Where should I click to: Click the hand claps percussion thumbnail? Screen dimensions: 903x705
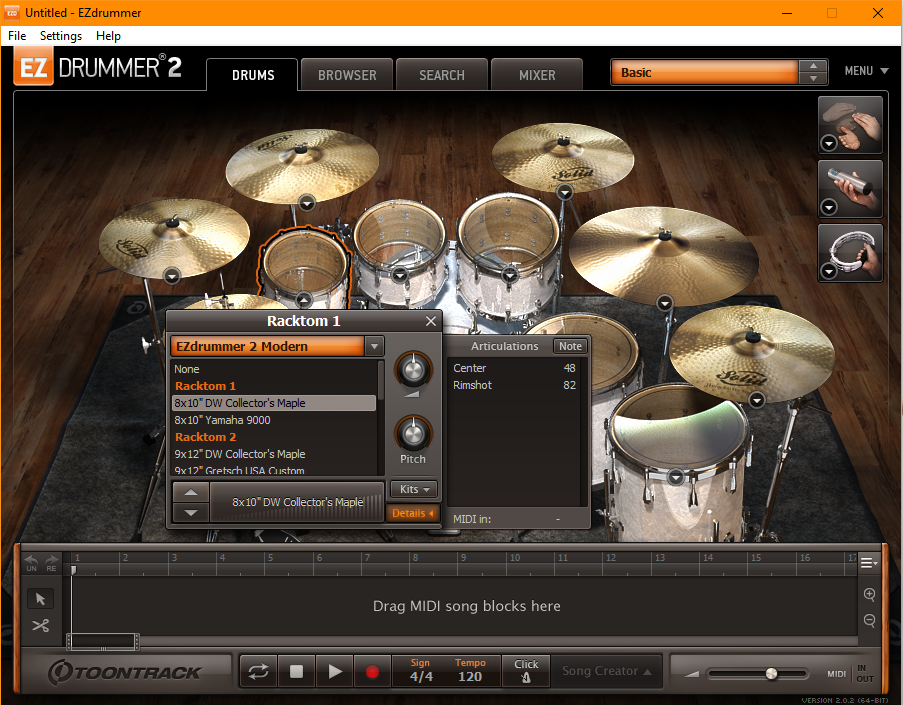851,125
